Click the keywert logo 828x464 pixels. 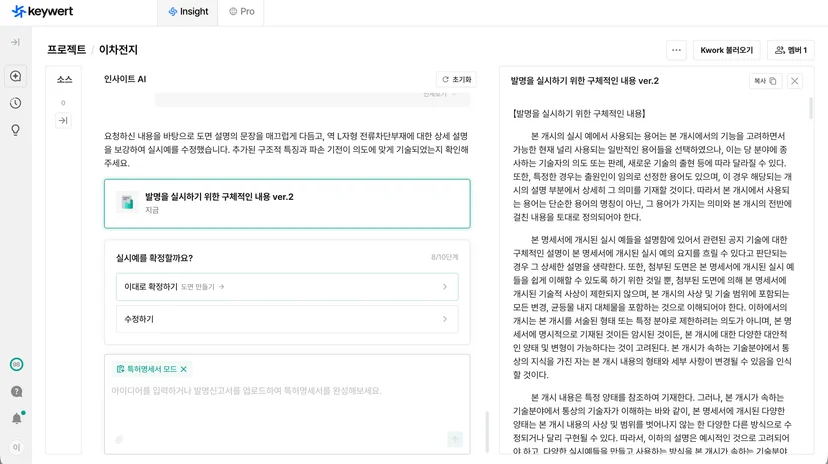(42, 11)
